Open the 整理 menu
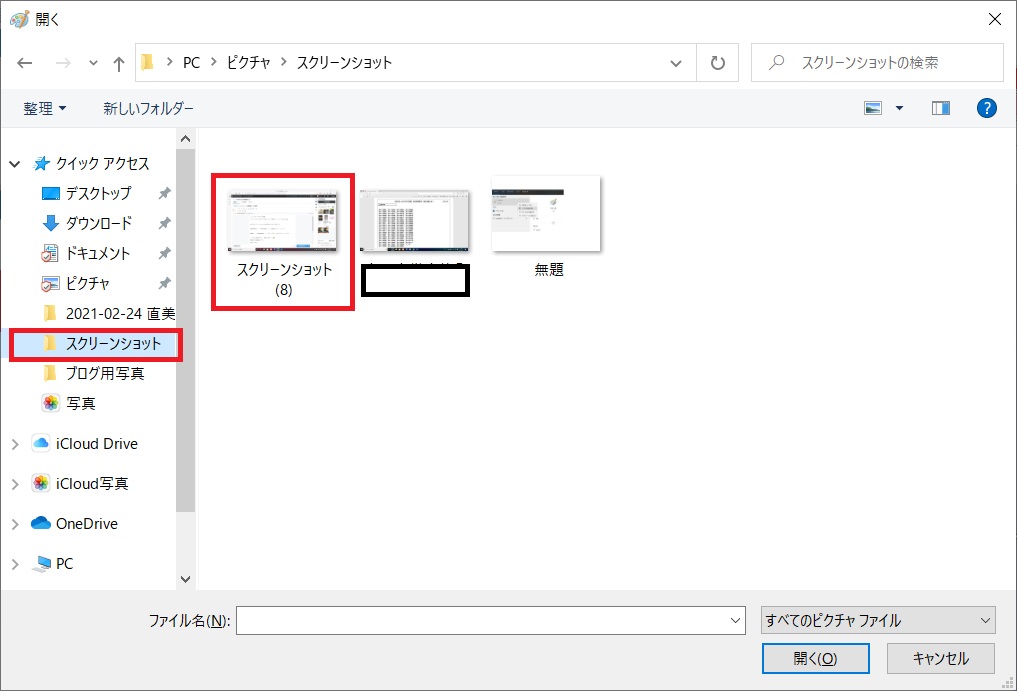This screenshot has height=691, width=1017. (x=45, y=108)
